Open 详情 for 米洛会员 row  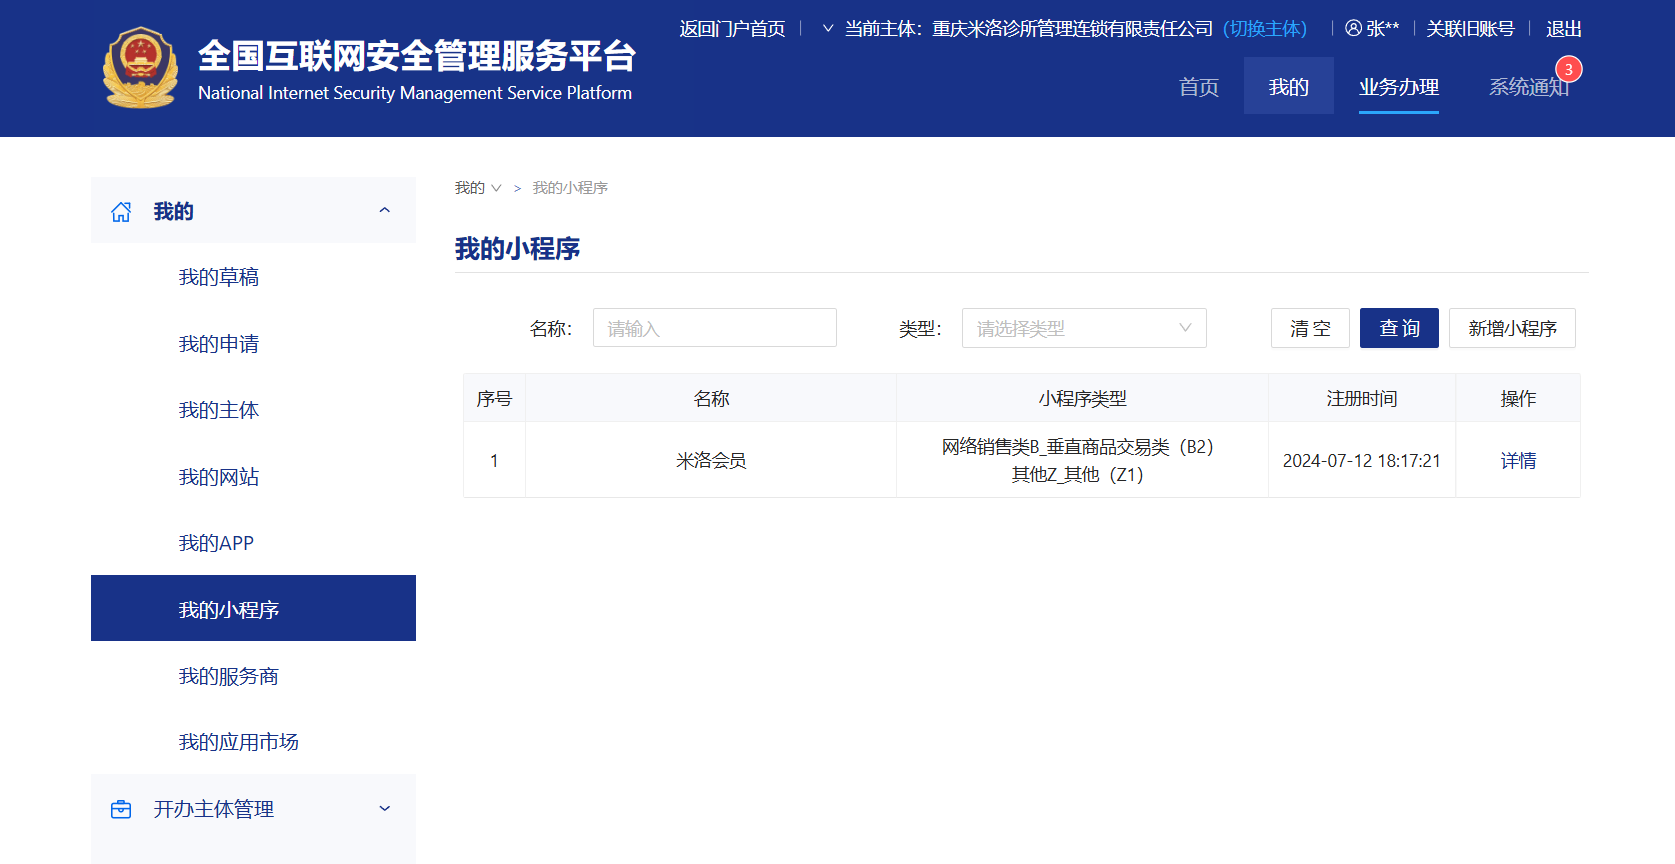click(1518, 460)
